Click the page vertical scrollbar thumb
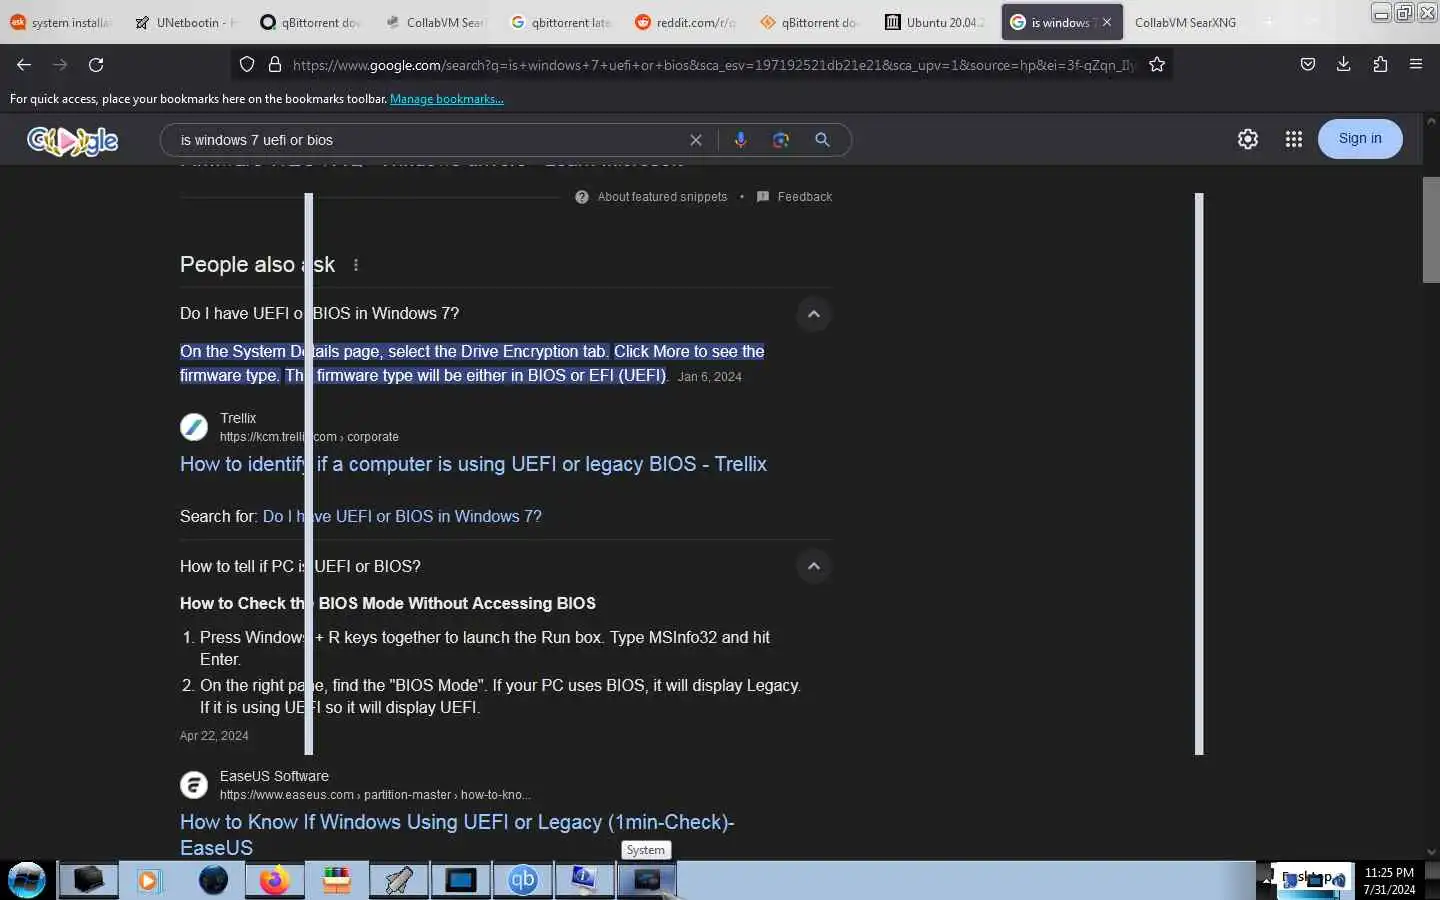 [1431, 230]
